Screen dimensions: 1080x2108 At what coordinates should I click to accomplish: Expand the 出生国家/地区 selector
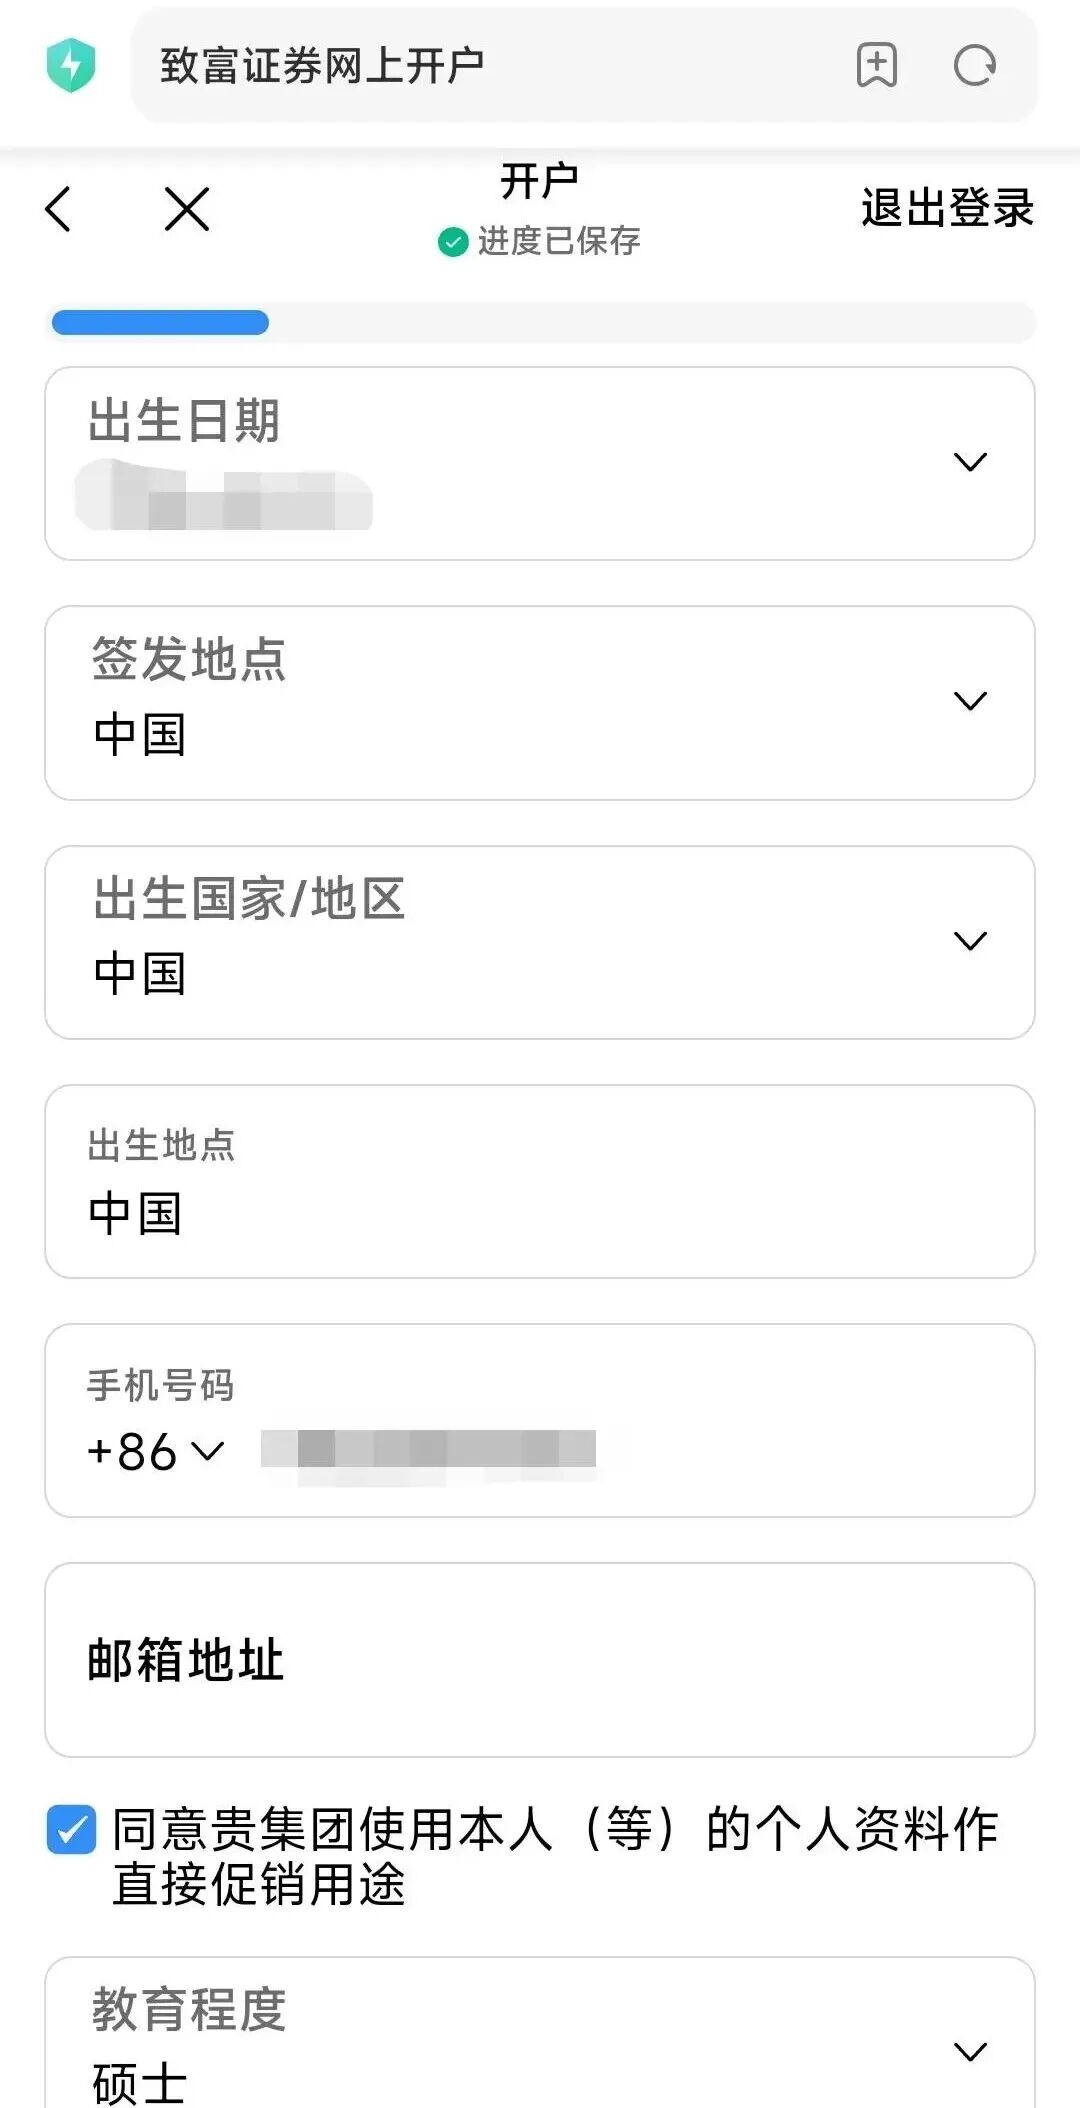970,941
